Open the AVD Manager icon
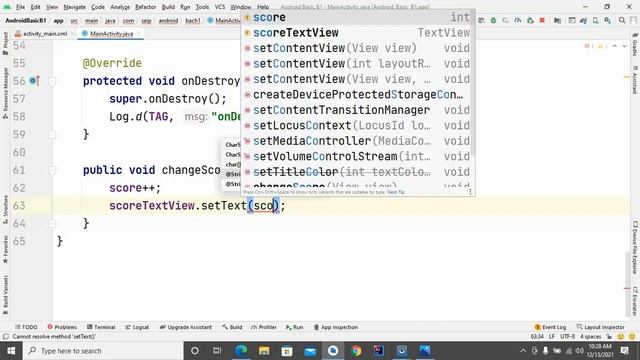640x360 pixels. (596, 20)
